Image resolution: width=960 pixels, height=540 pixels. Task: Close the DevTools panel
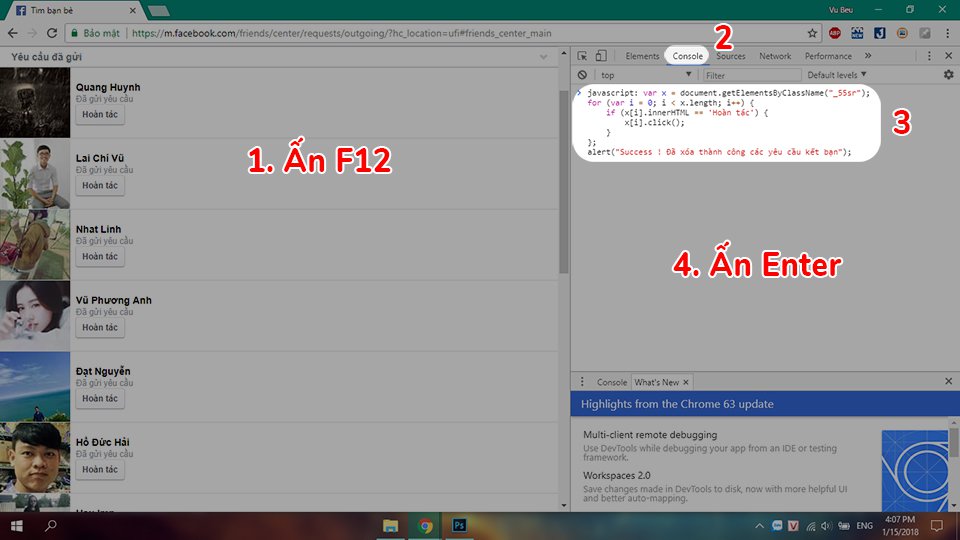948,56
